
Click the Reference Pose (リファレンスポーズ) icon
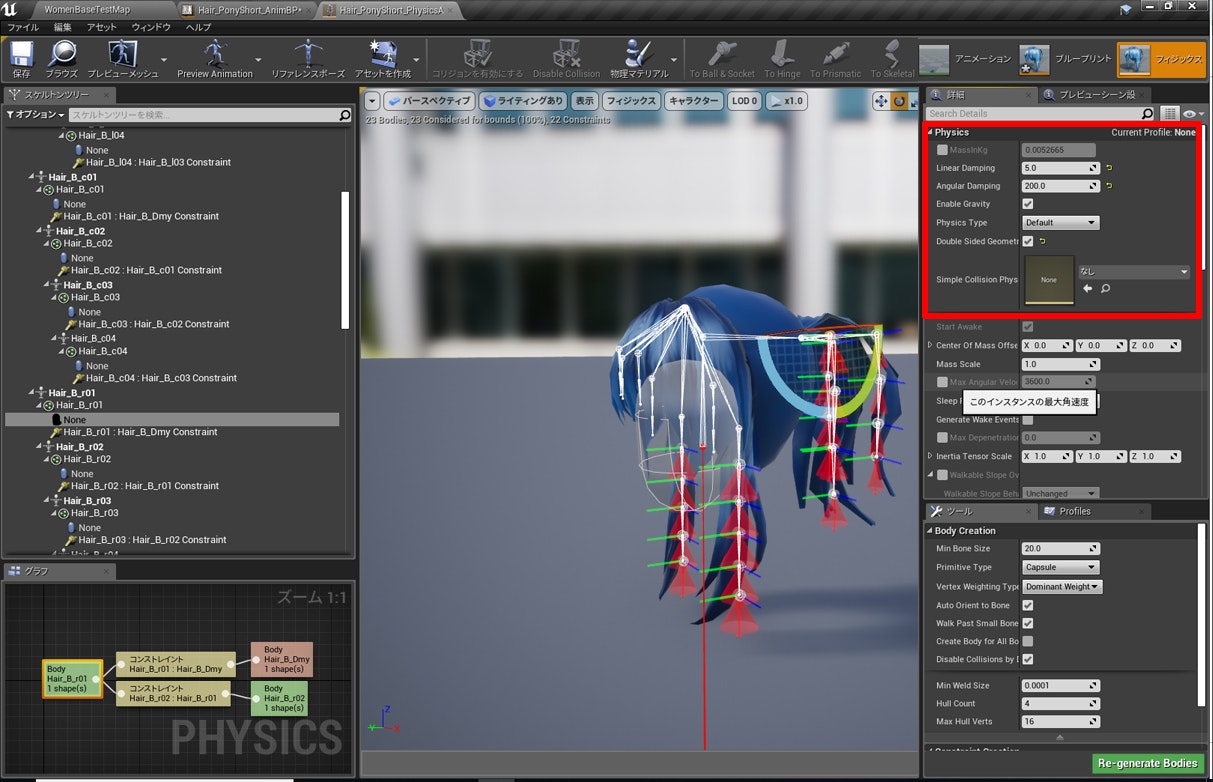pyautogui.click(x=307, y=54)
